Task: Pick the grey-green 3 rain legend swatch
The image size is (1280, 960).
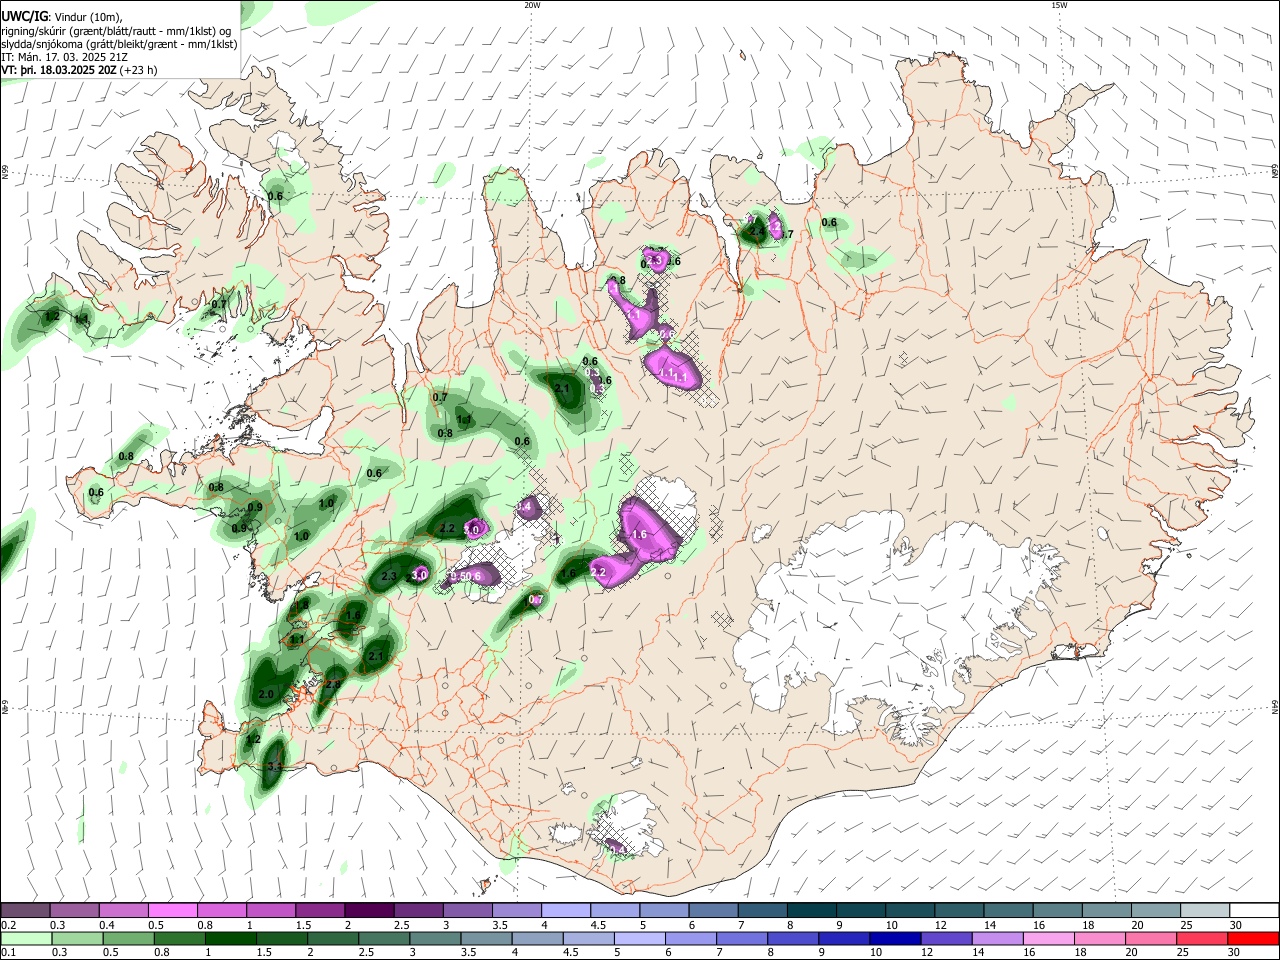Action: (435, 938)
